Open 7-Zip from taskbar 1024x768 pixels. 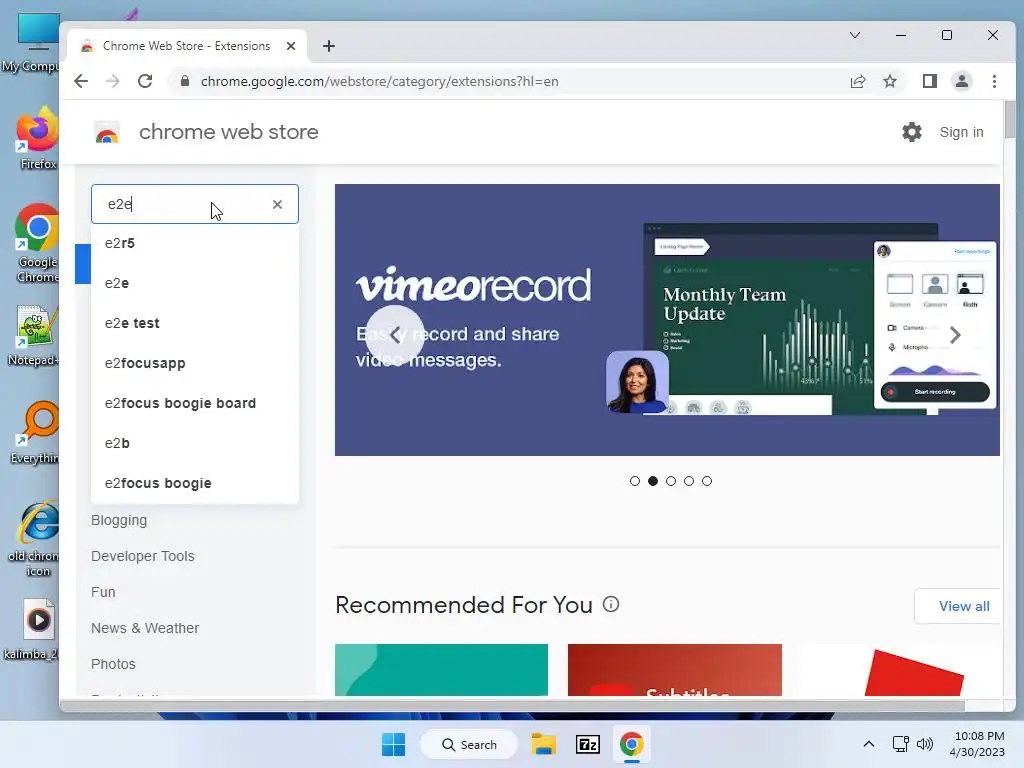pos(587,744)
